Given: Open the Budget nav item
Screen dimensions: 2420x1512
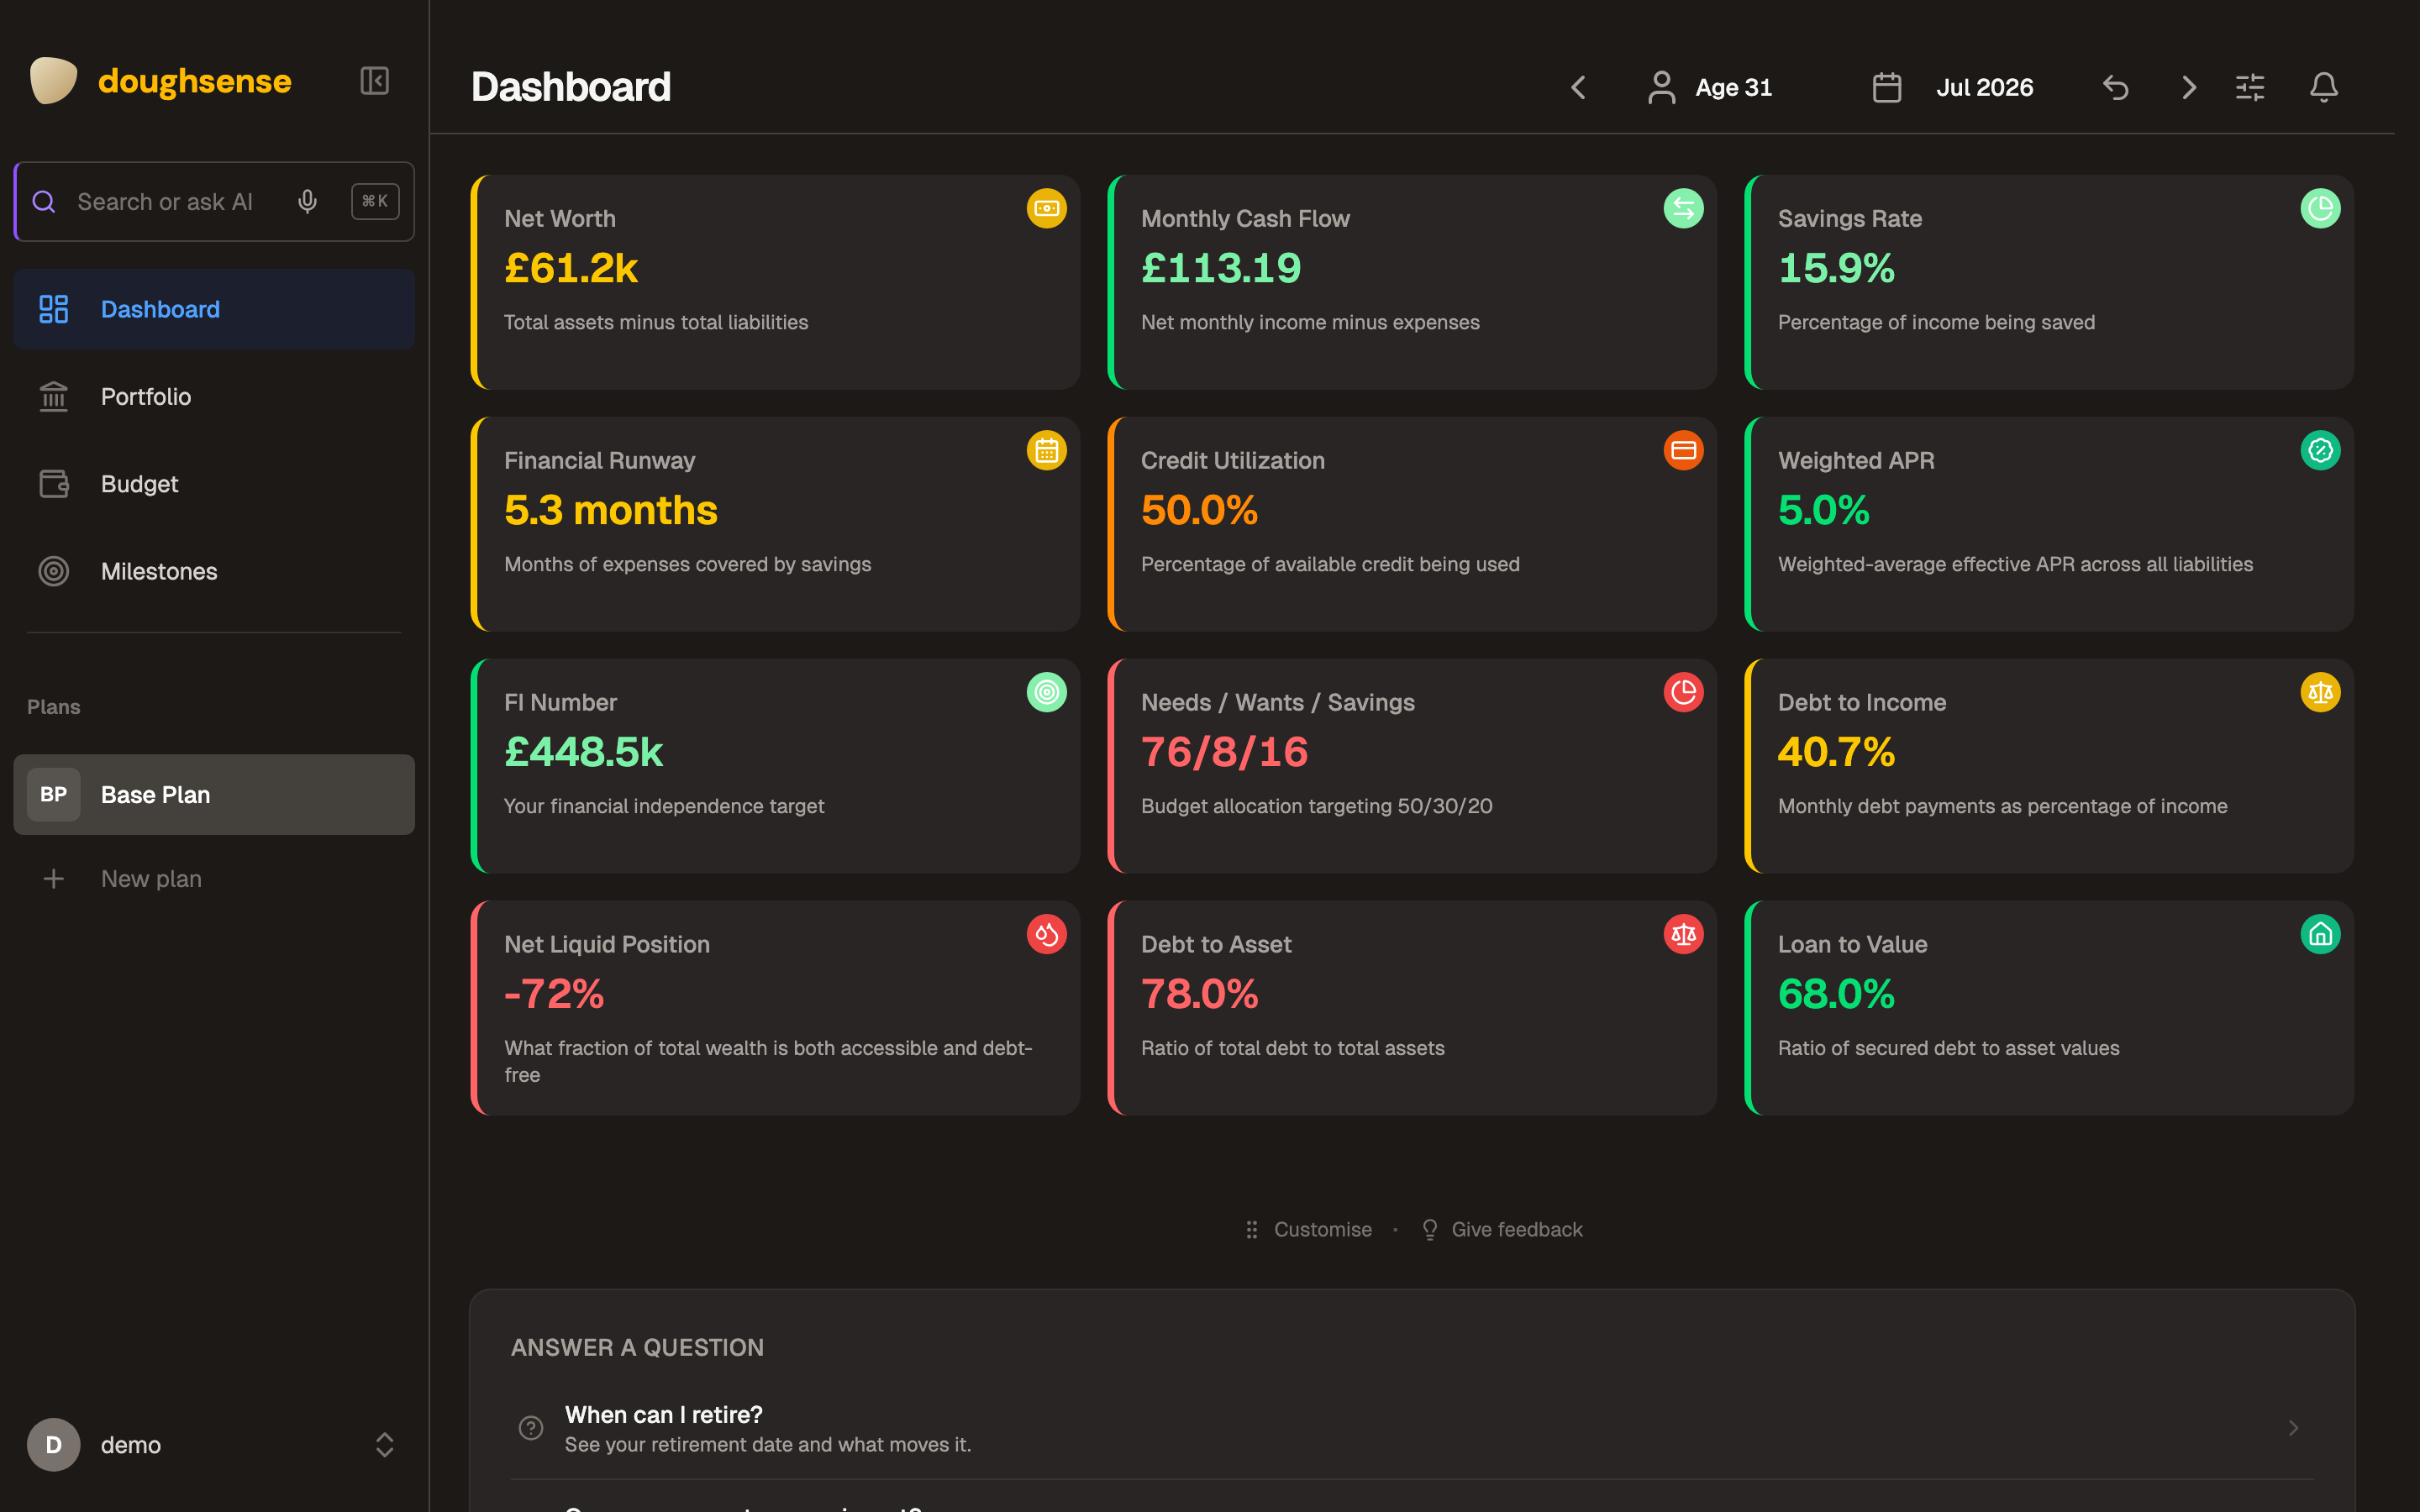Looking at the screenshot, I should pos(214,484).
